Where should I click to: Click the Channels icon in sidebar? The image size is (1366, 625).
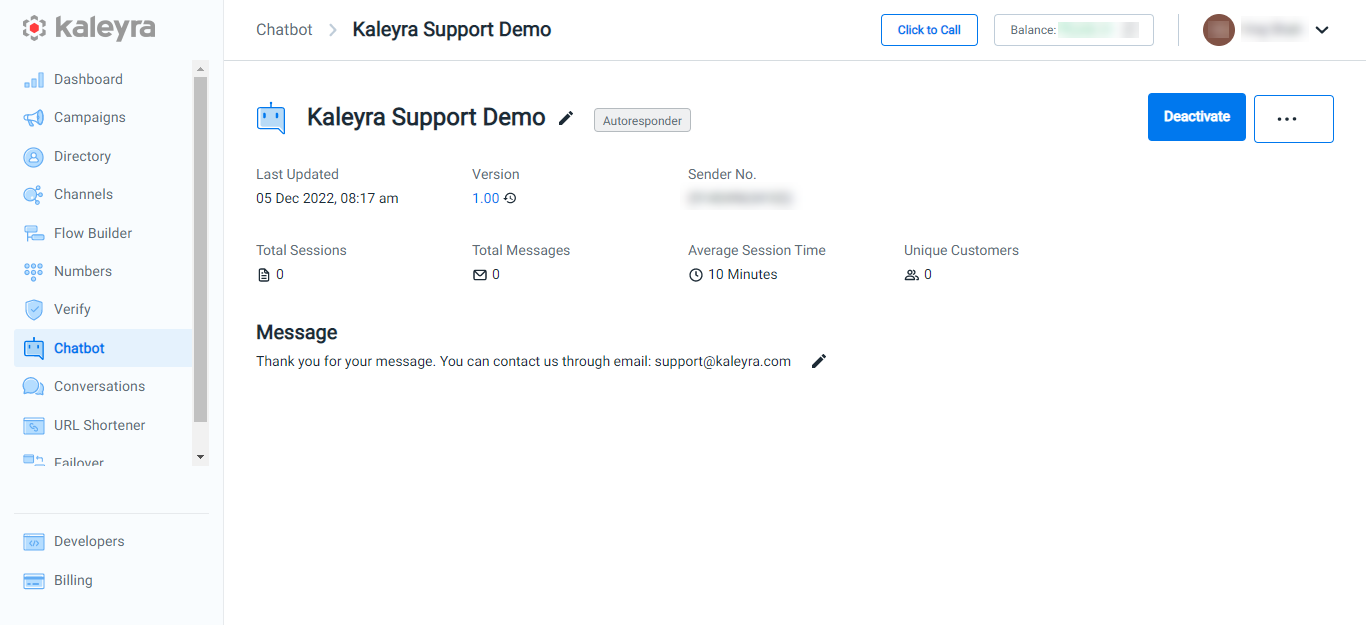(x=34, y=195)
